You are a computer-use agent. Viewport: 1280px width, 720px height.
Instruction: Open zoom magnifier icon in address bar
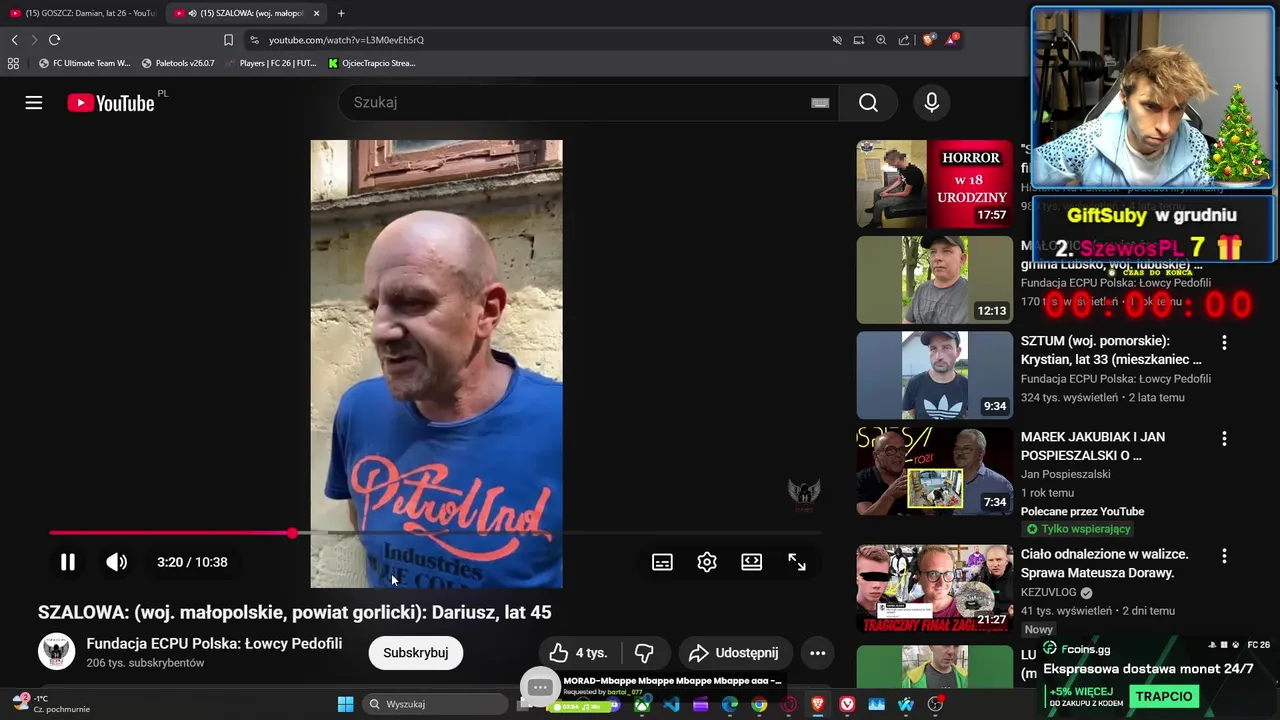pyautogui.click(x=881, y=40)
